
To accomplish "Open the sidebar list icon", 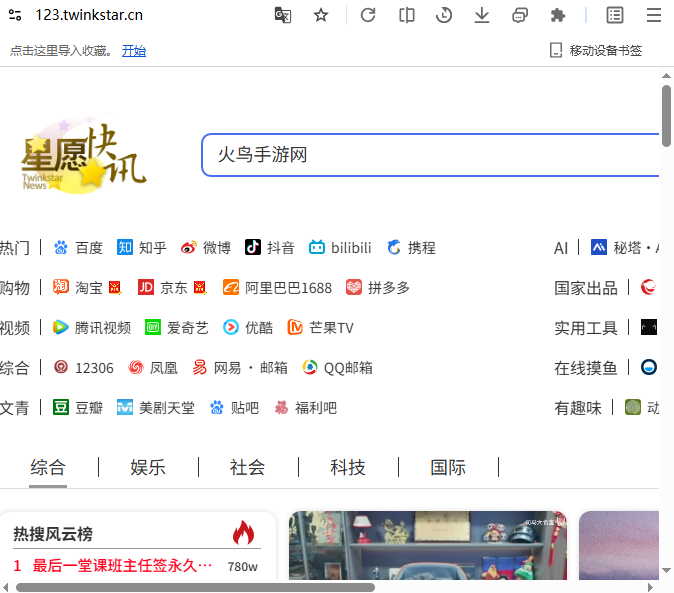I will point(615,15).
